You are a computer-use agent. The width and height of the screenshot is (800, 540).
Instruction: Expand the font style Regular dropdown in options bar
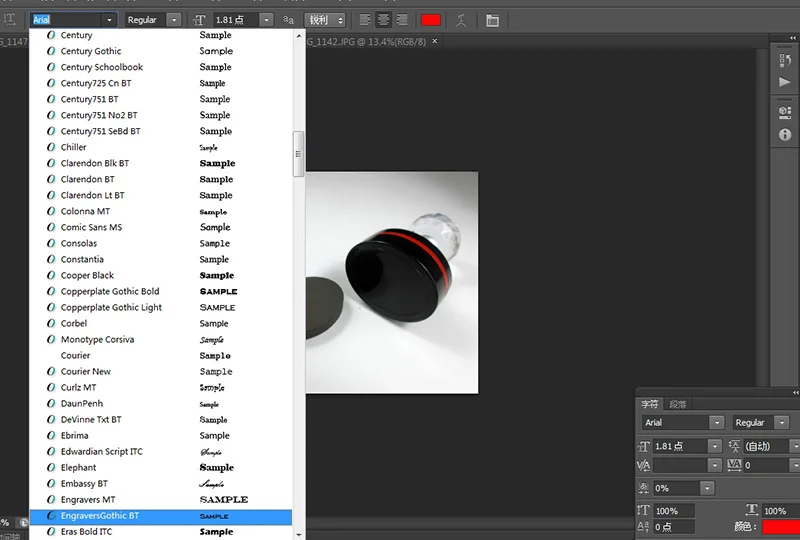pyautogui.click(x=174, y=20)
